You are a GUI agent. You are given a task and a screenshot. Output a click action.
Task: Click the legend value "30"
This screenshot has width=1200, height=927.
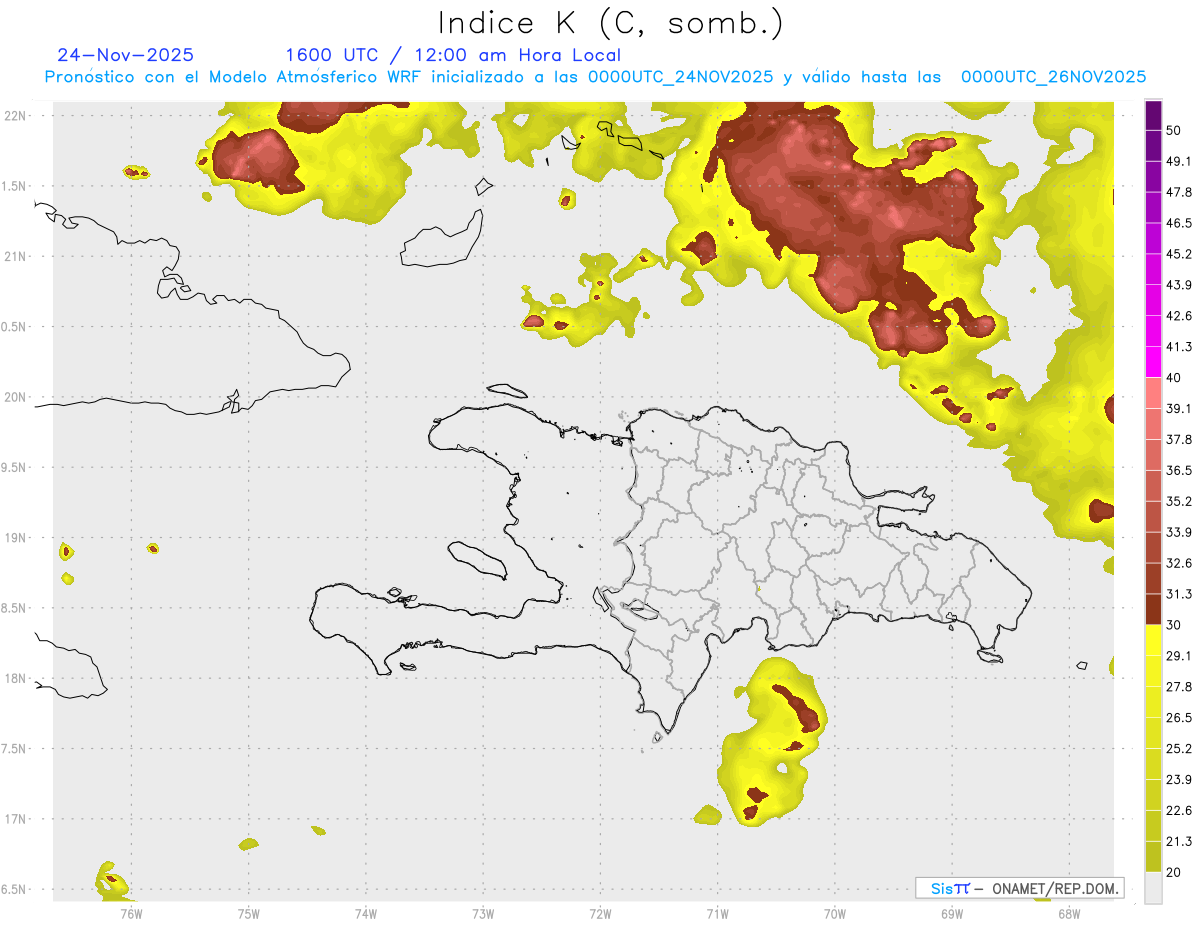(x=1174, y=625)
